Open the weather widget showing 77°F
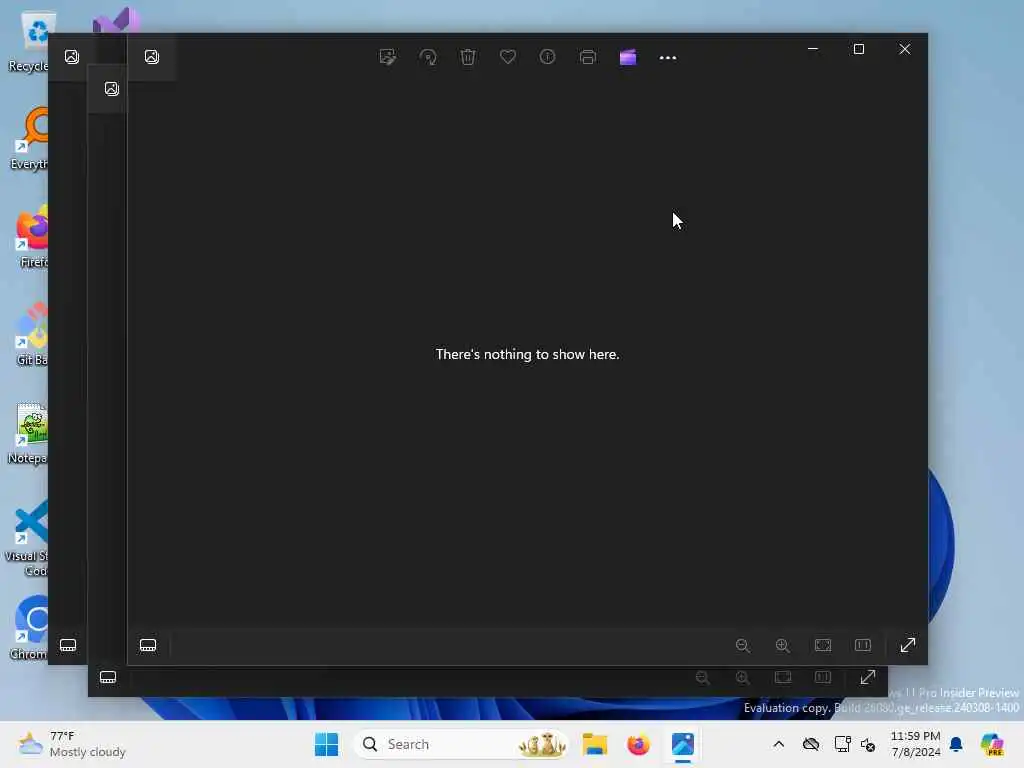Screen dimensions: 1024x768 (x=72, y=744)
